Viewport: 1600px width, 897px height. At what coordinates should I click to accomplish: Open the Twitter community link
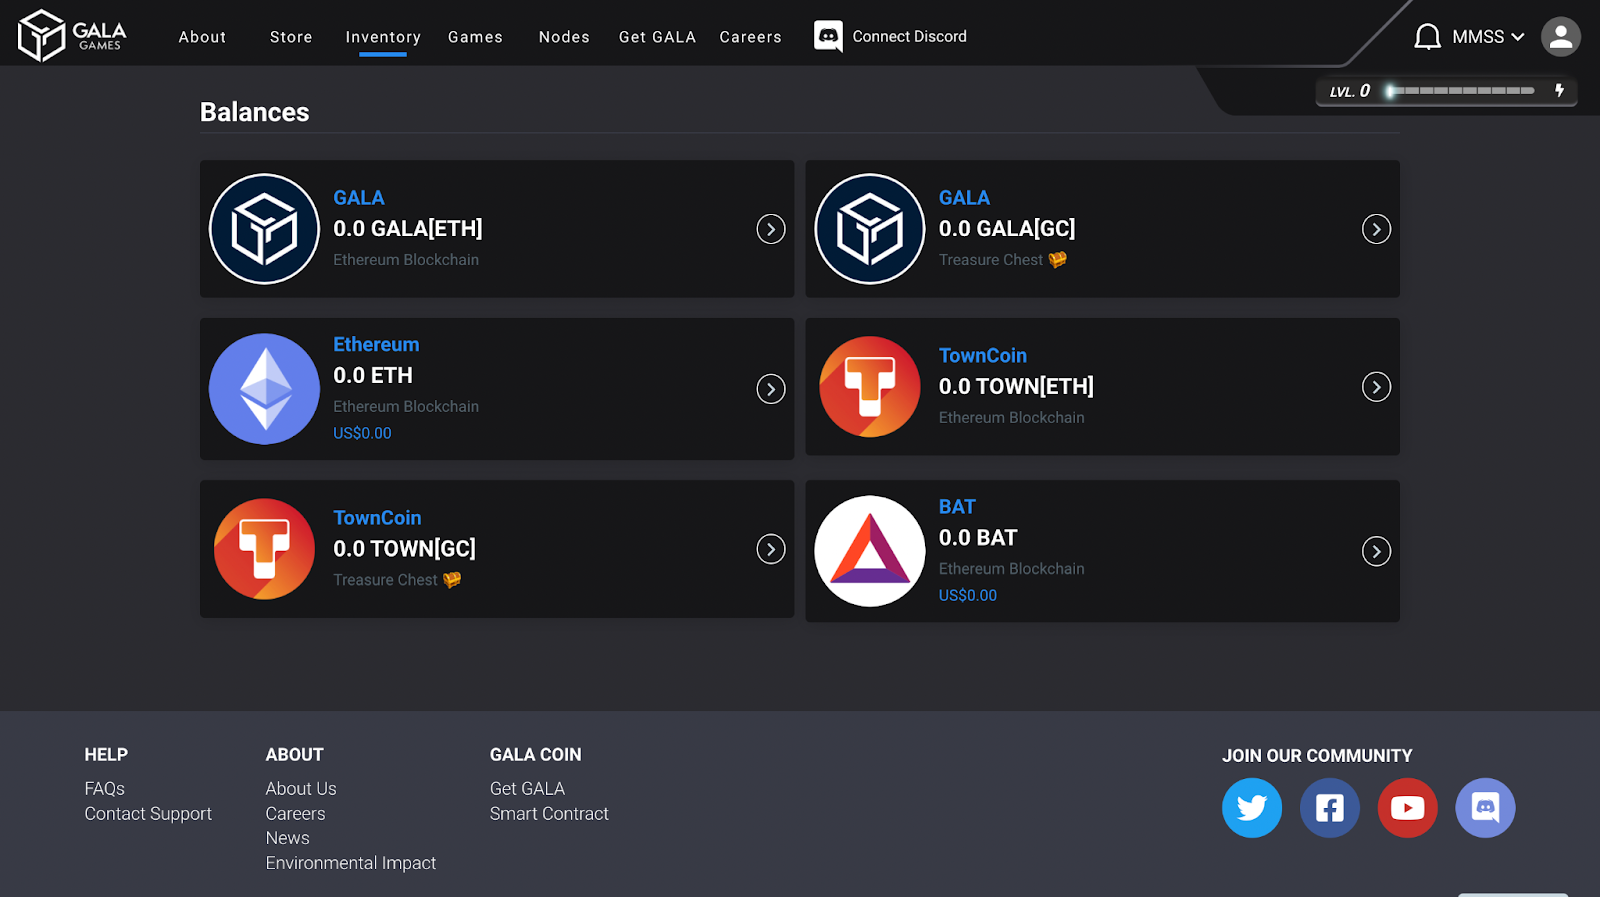tap(1251, 808)
